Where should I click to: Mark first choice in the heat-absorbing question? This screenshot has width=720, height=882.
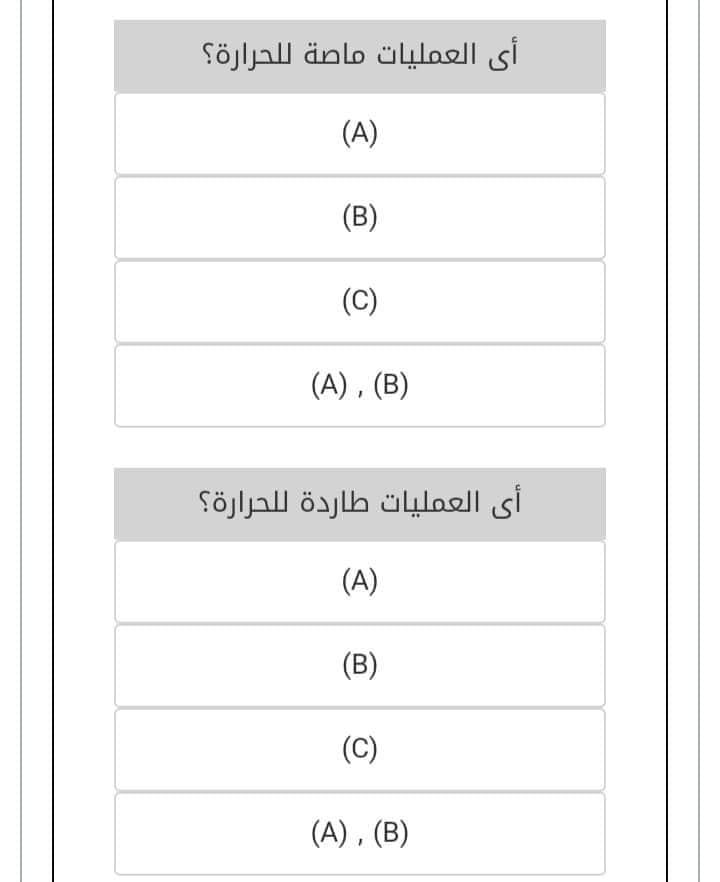click(359, 133)
